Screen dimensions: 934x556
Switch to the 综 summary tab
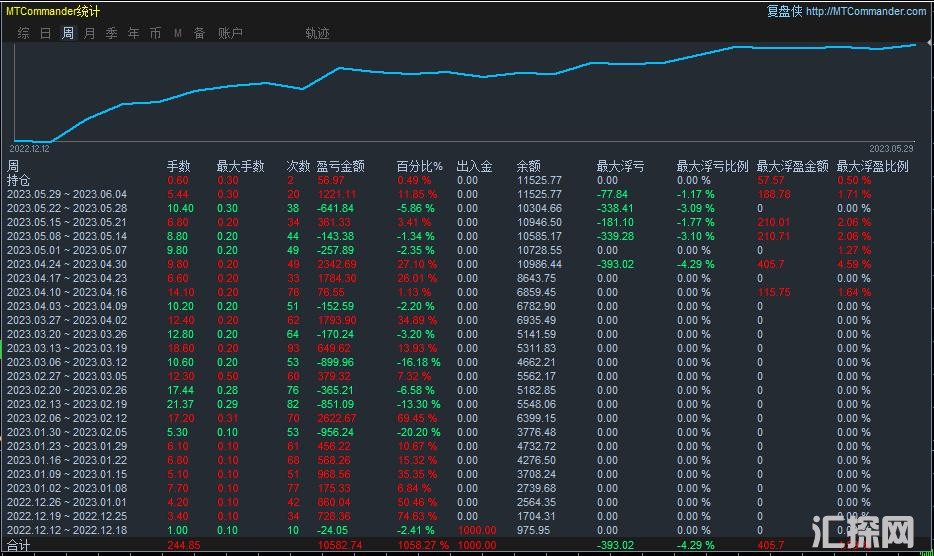pos(23,33)
